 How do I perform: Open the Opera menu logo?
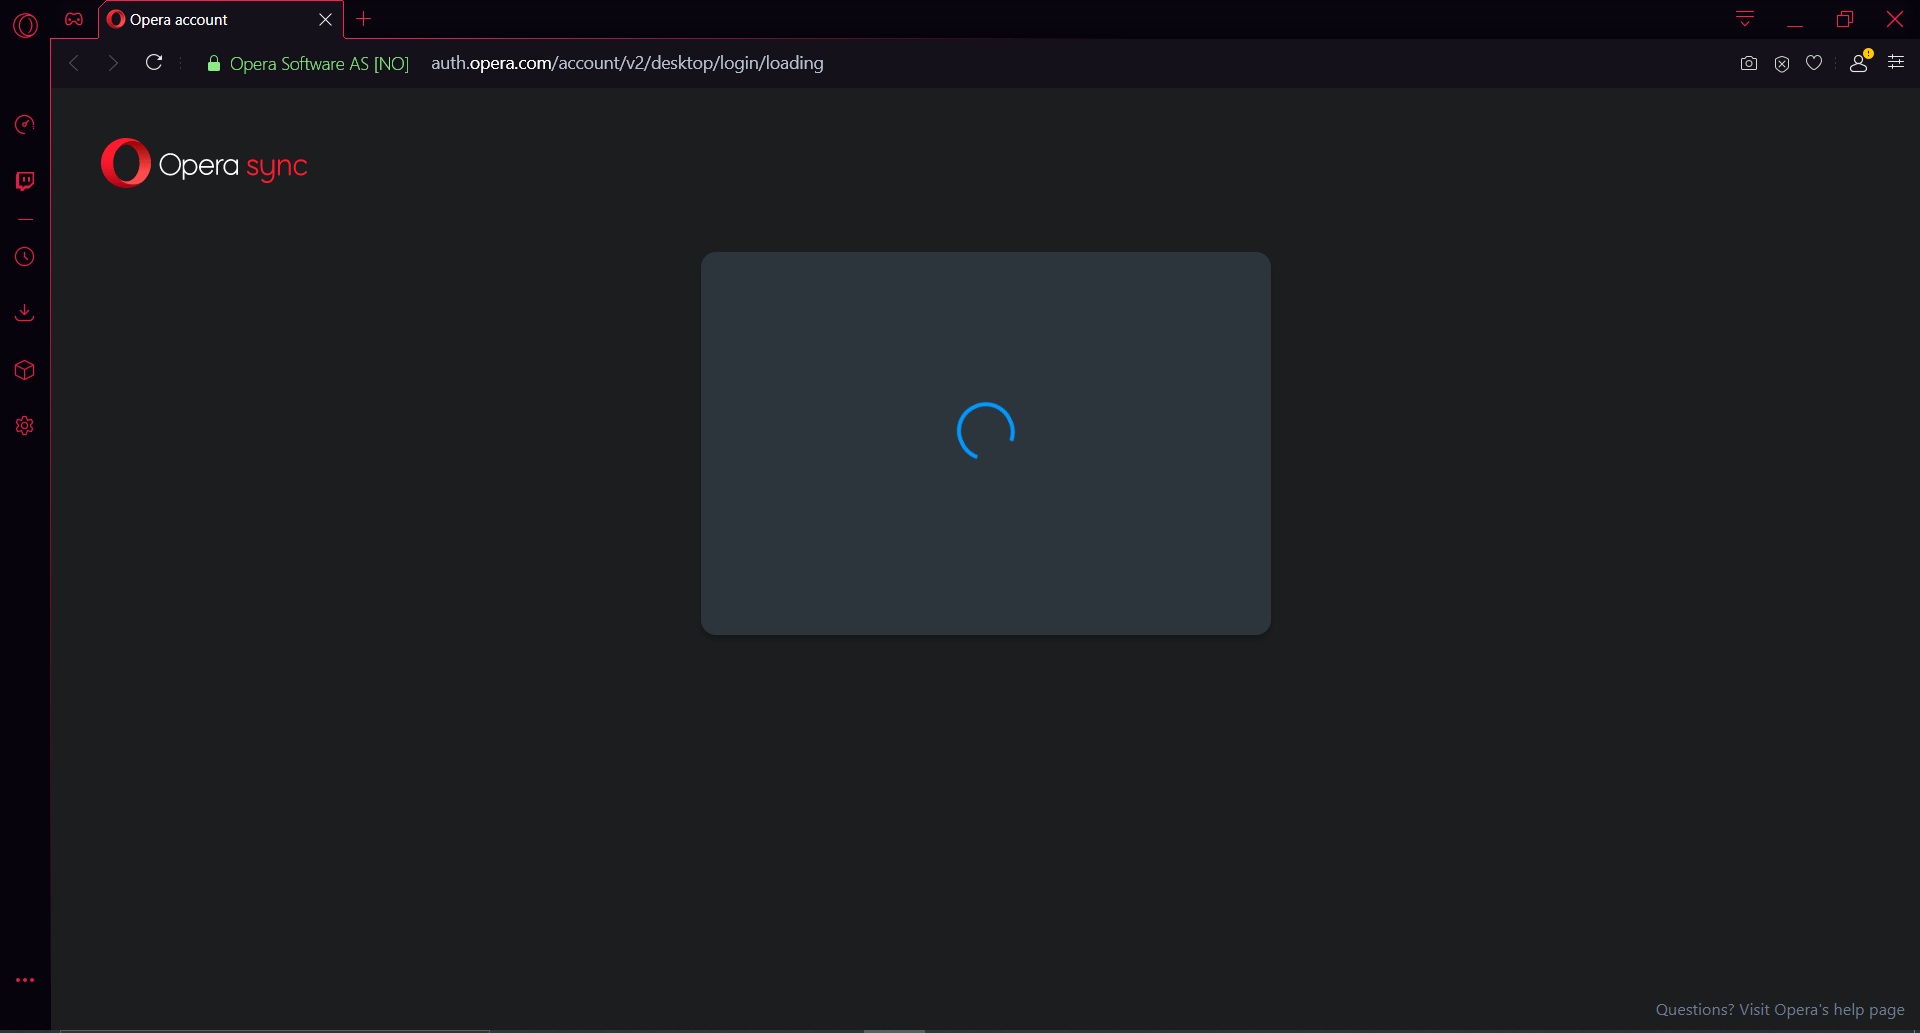click(25, 24)
